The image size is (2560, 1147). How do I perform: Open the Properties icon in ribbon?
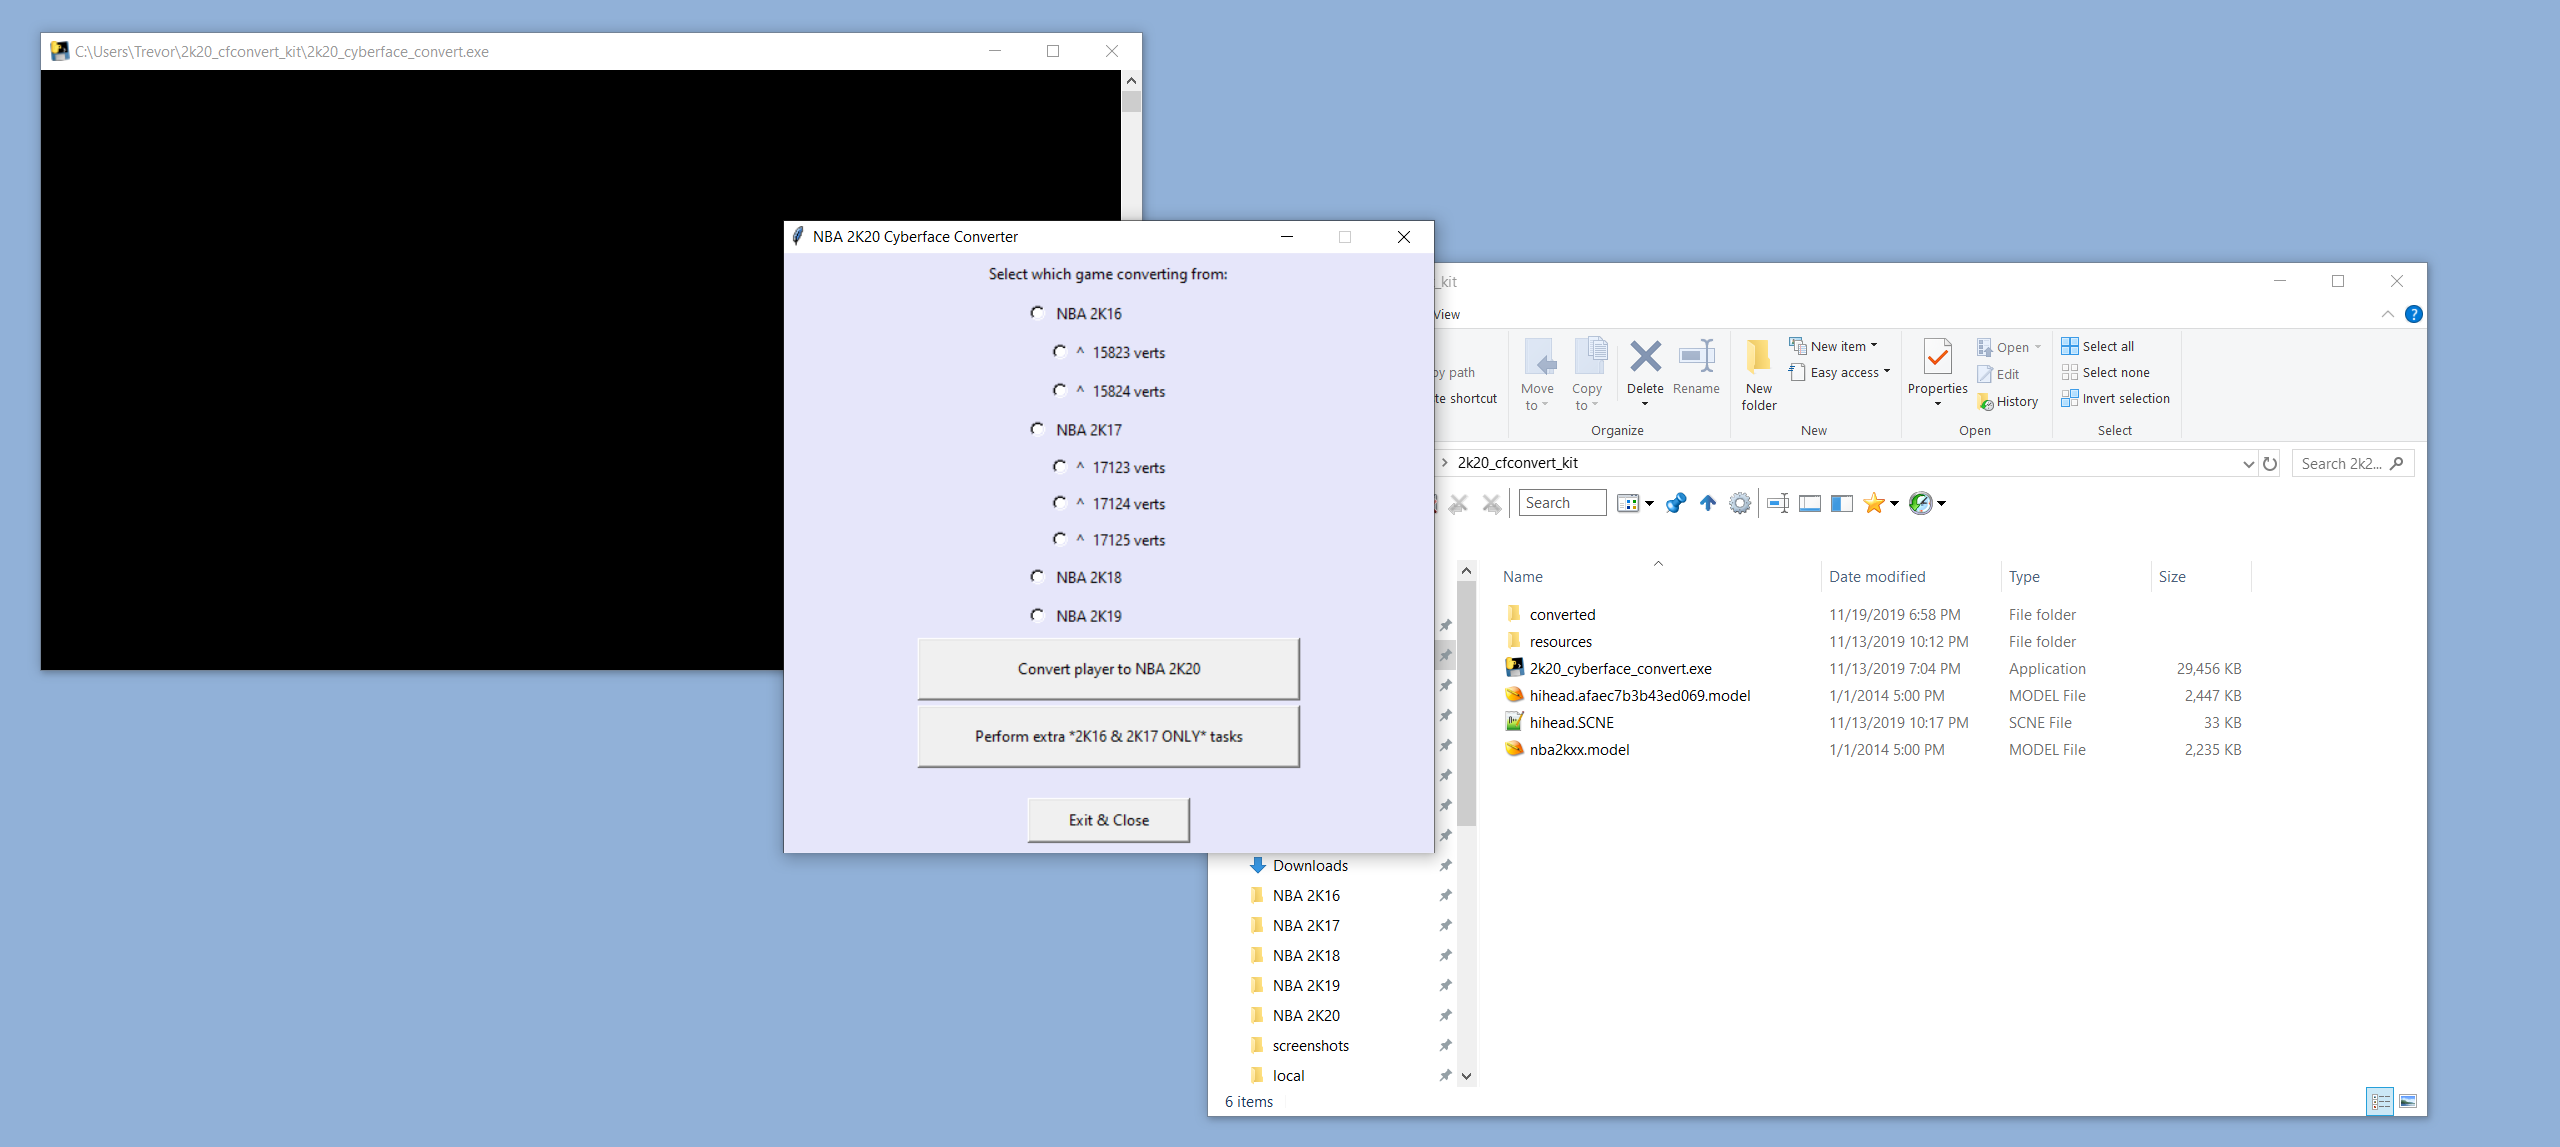pyautogui.click(x=1937, y=357)
